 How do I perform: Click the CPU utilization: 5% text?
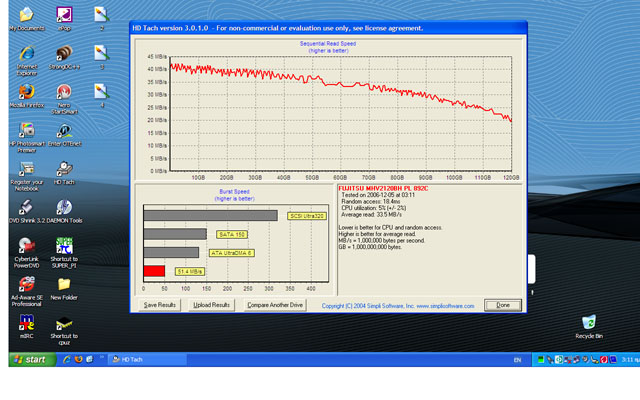(373, 208)
